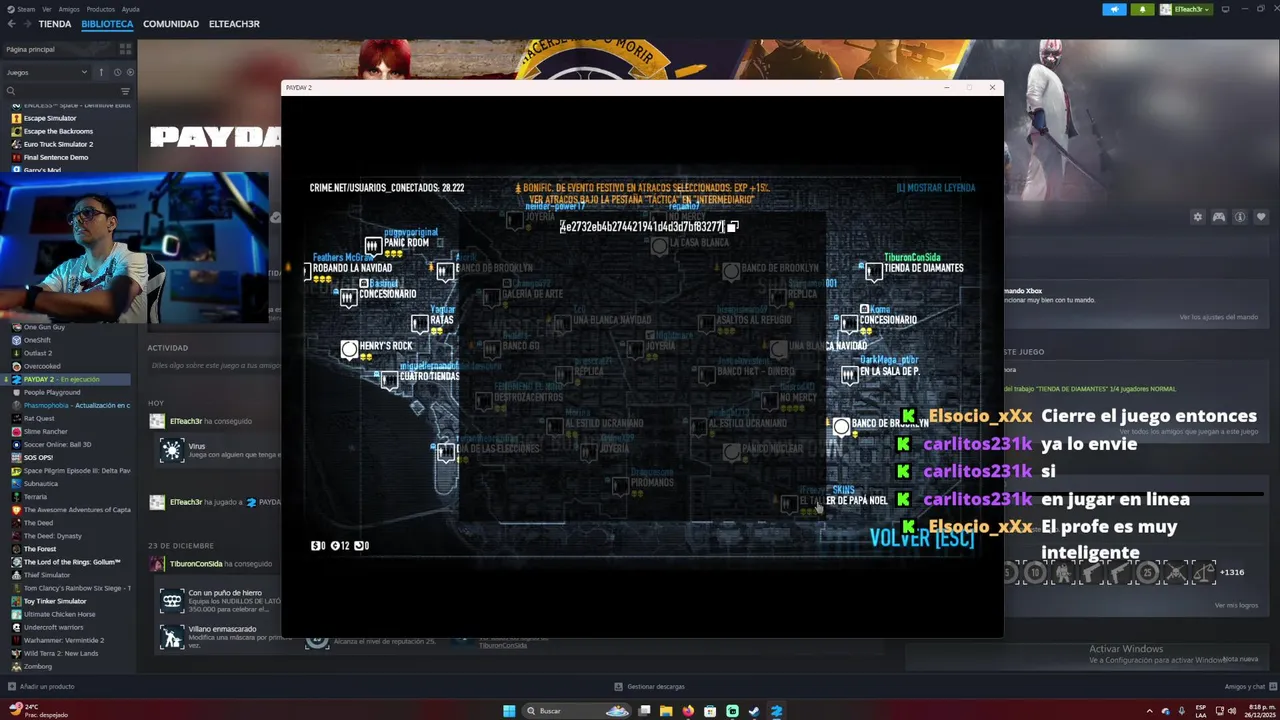Open Steam announcements megaphone button

(x=1114, y=9)
